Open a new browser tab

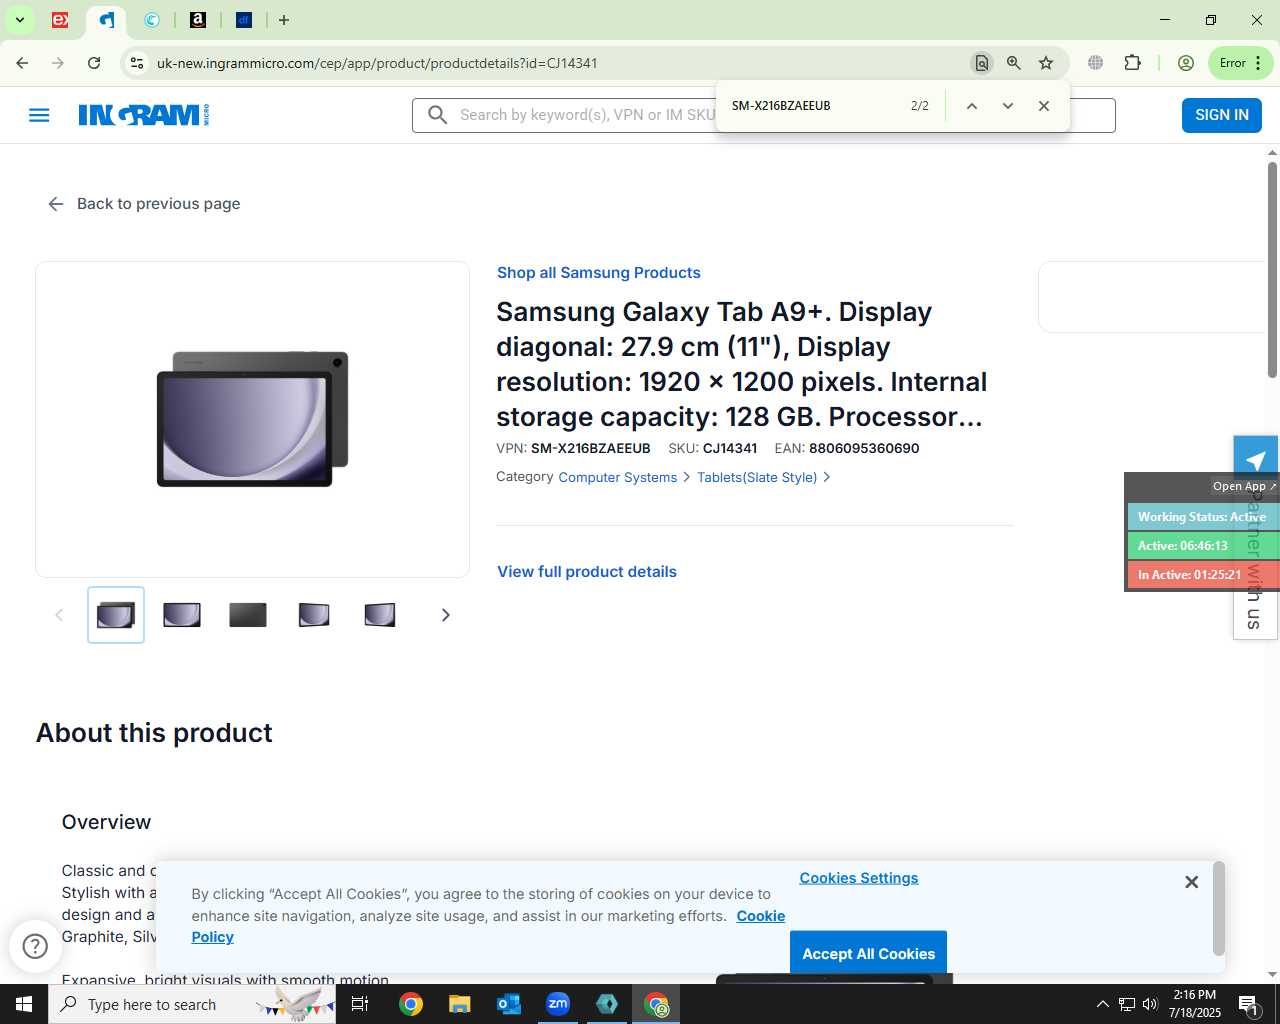tap(284, 20)
